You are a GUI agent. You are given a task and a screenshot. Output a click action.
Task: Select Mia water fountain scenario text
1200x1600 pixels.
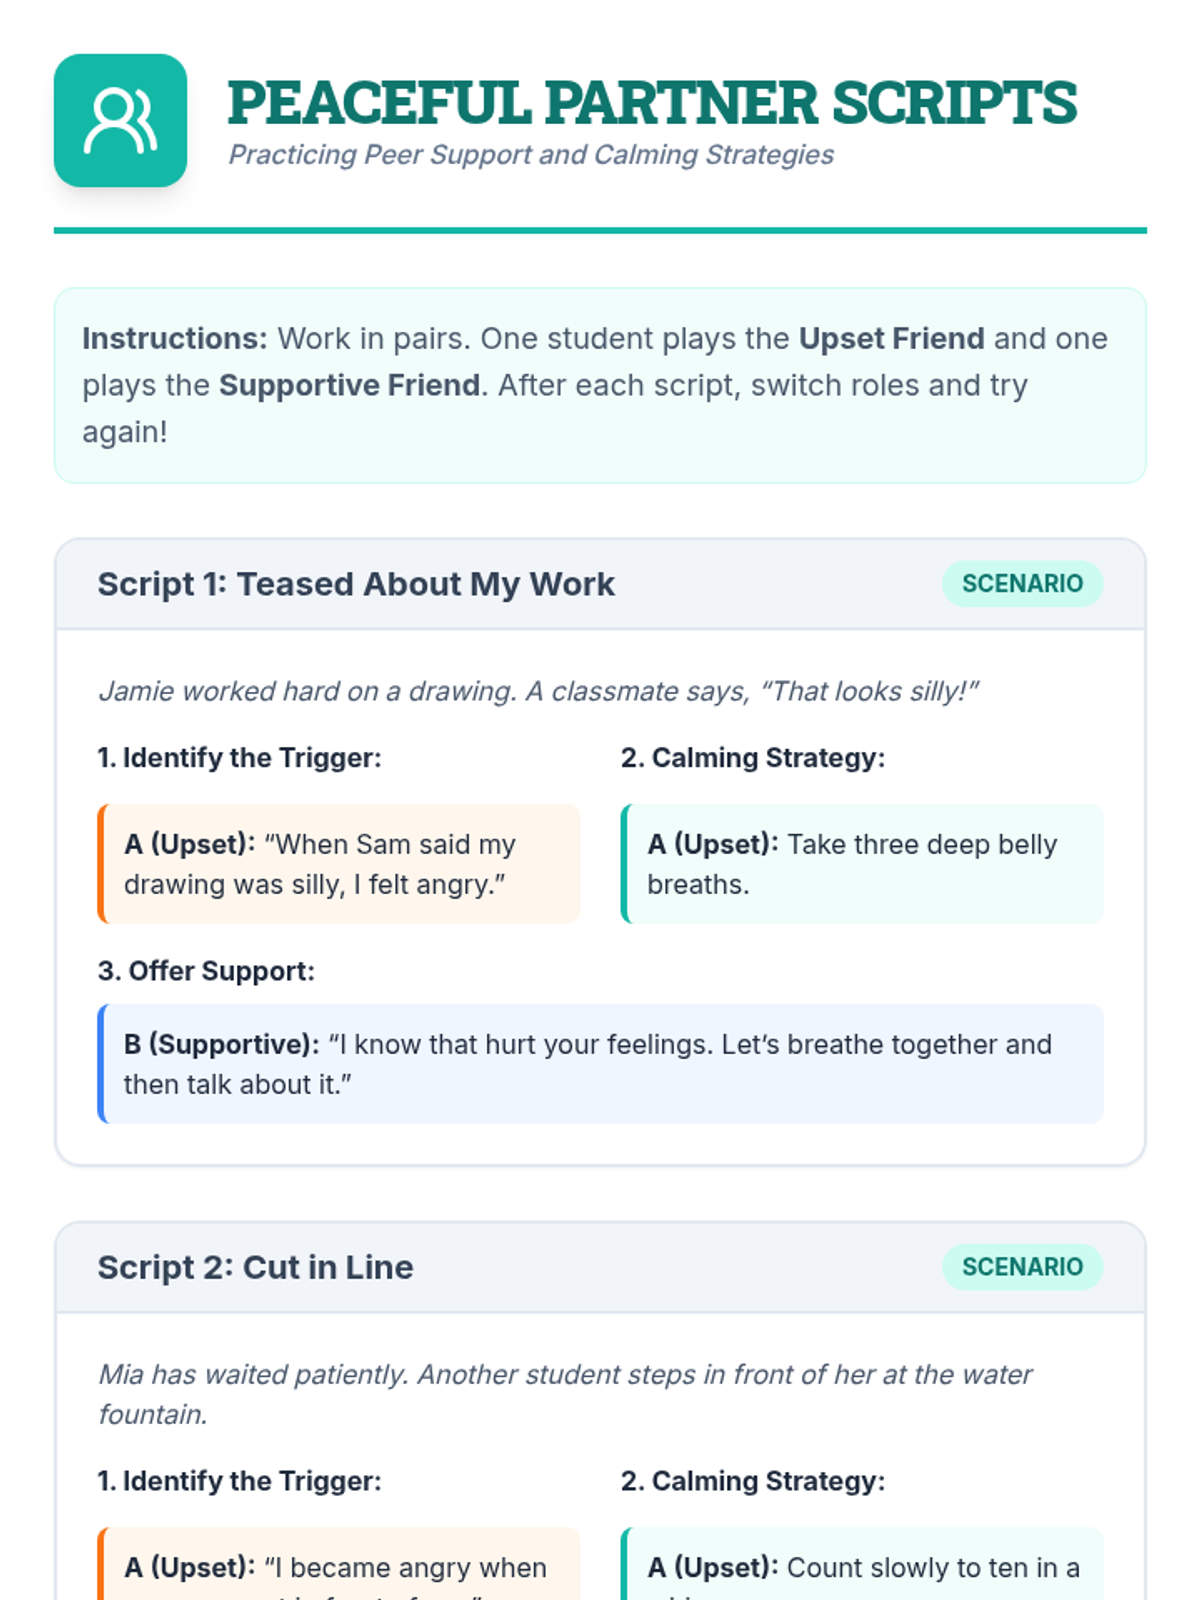pos(565,1394)
